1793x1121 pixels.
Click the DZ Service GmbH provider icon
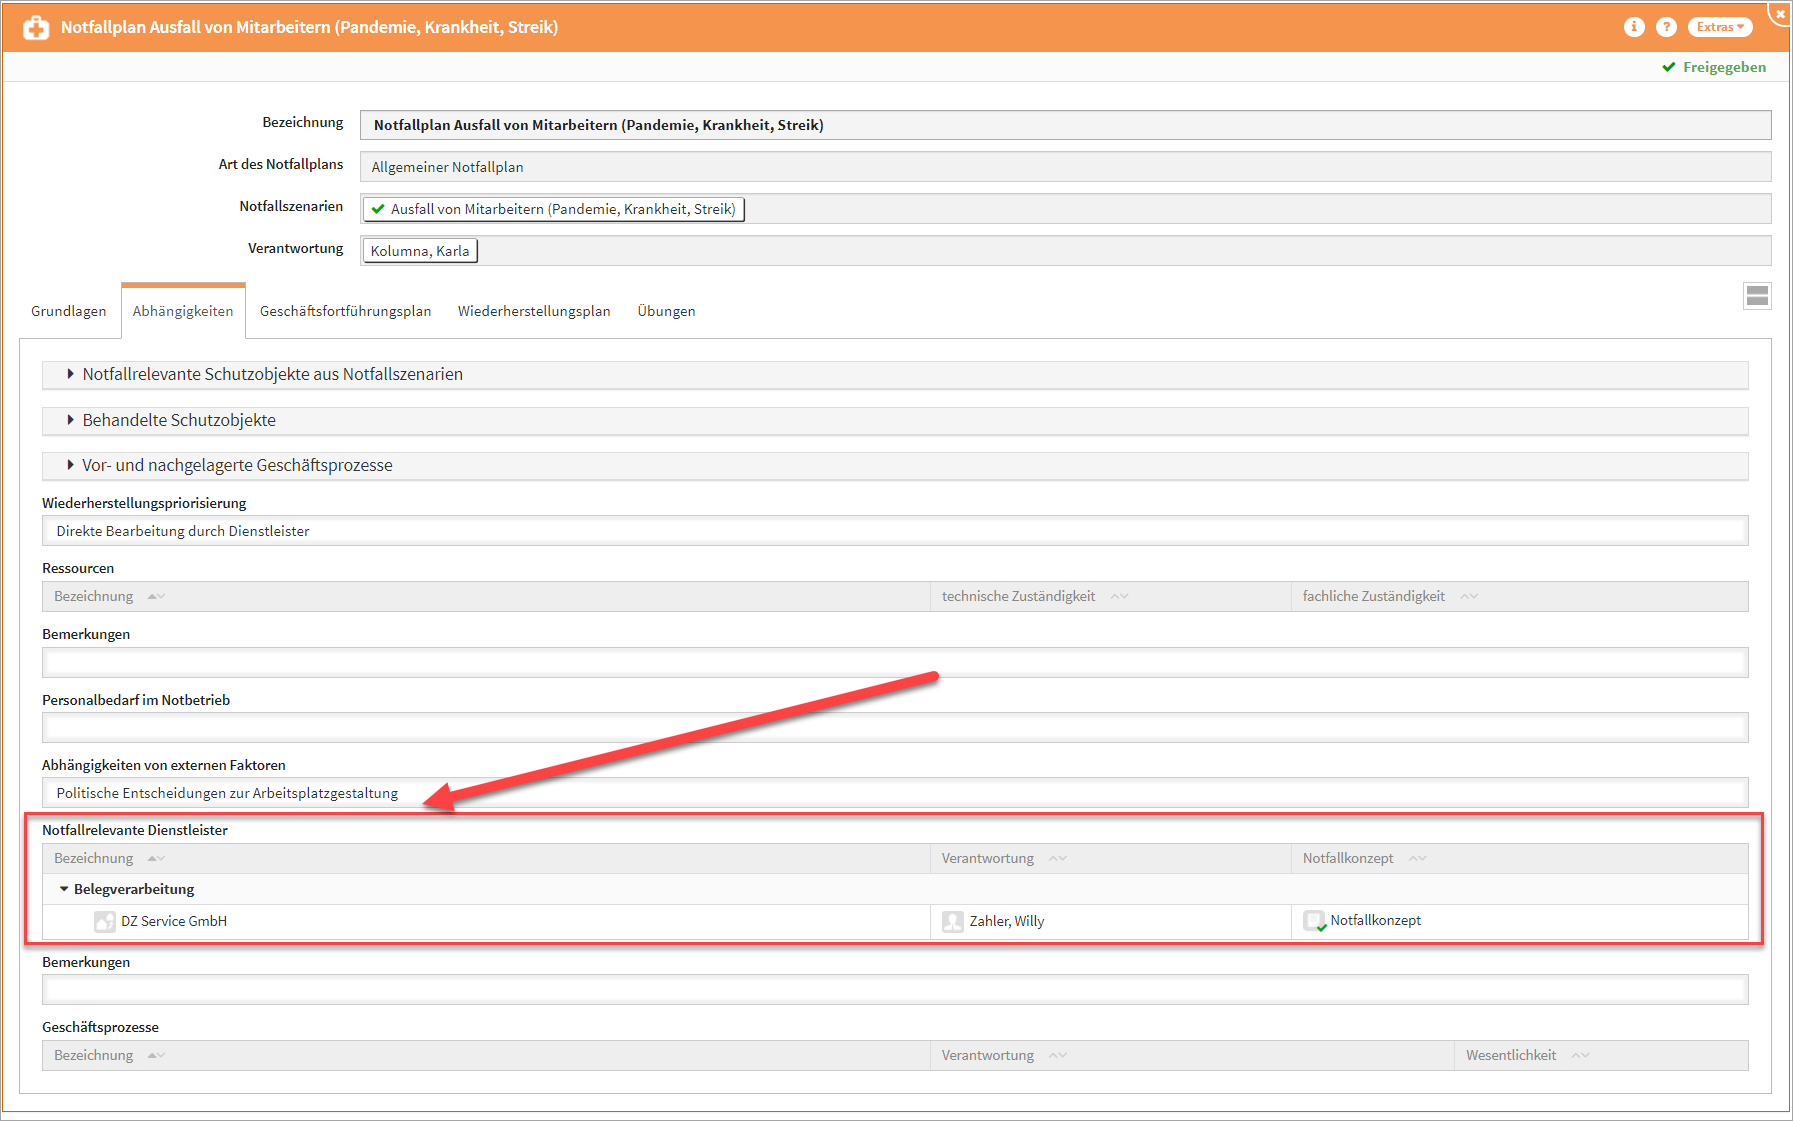(x=104, y=921)
